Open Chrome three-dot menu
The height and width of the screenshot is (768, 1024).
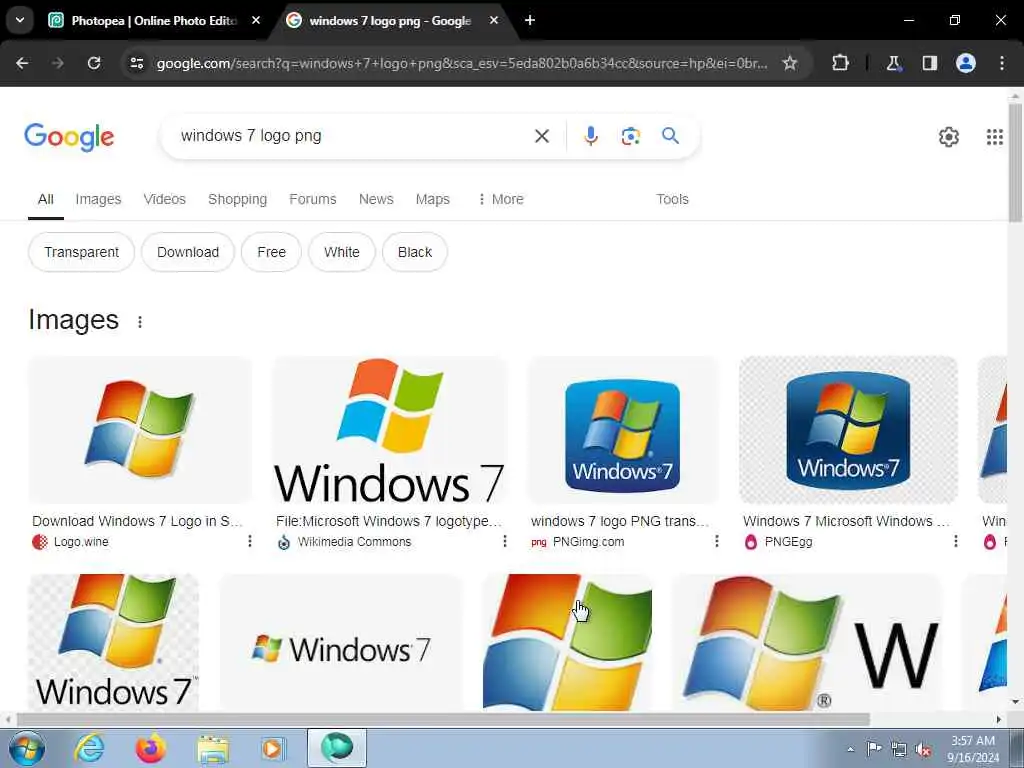click(x=1002, y=63)
